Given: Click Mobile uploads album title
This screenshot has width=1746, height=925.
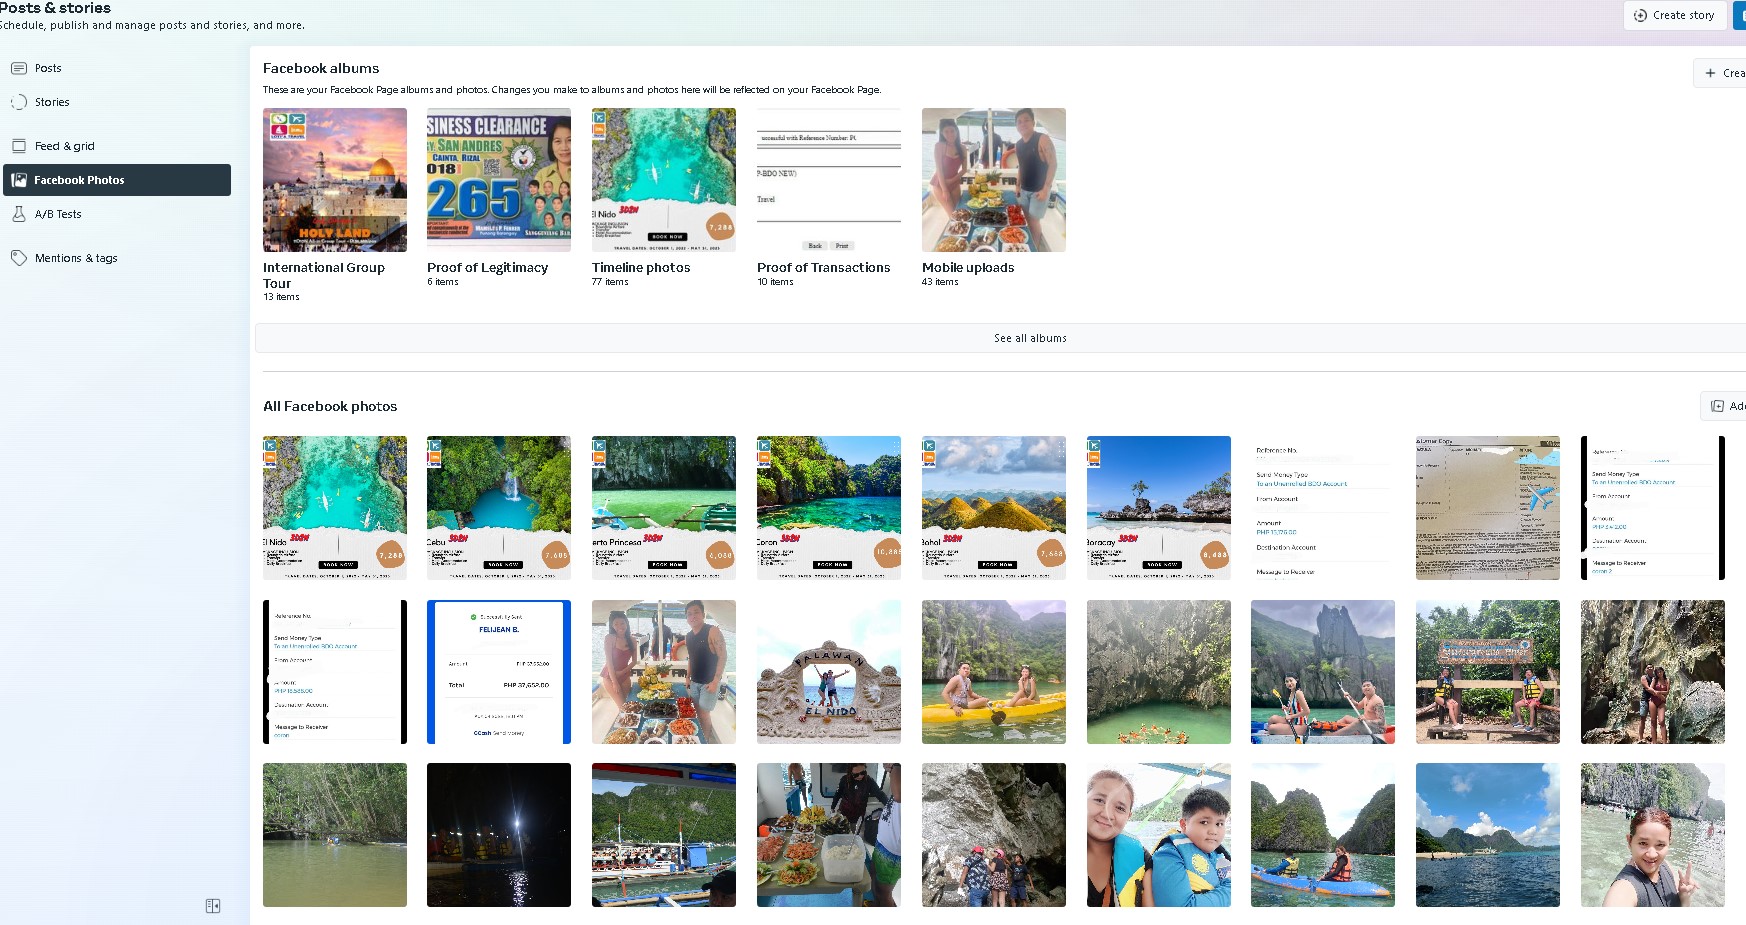Looking at the screenshot, I should tap(968, 267).
